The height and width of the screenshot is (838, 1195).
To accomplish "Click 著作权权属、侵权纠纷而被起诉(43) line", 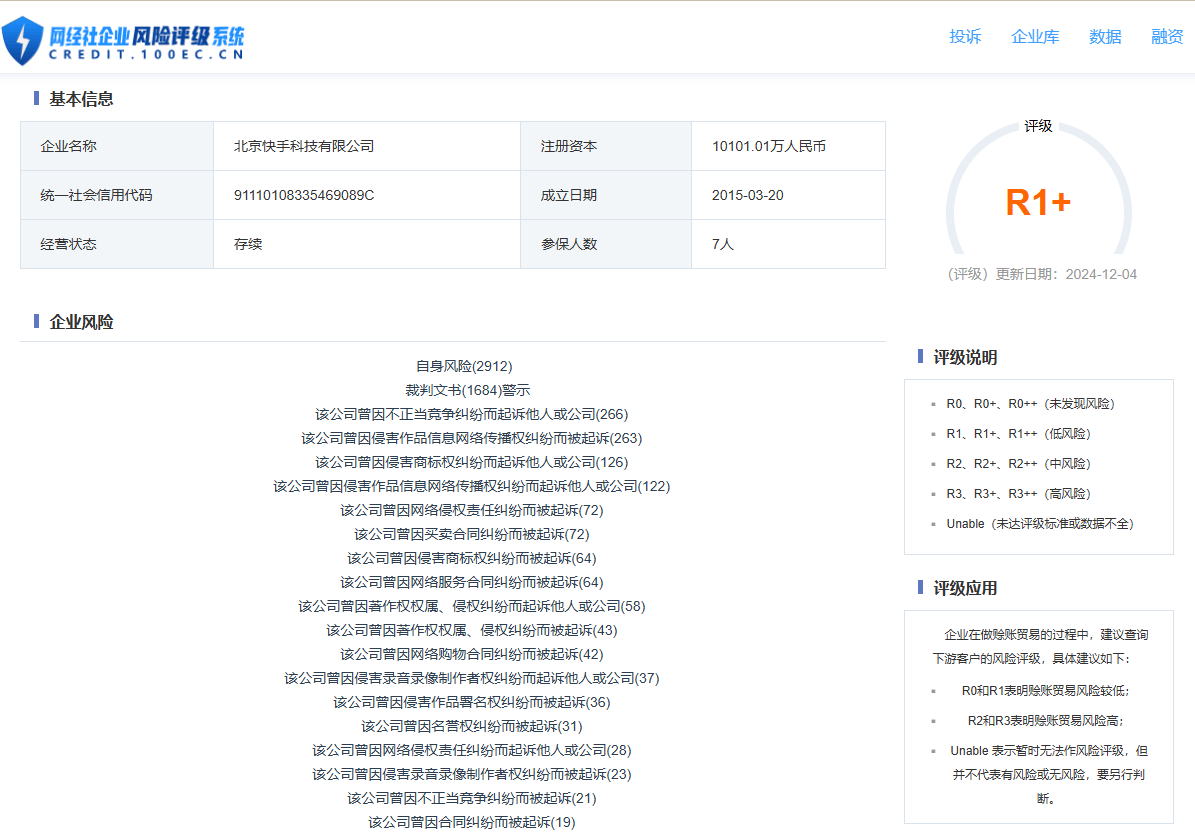I will (472, 630).
